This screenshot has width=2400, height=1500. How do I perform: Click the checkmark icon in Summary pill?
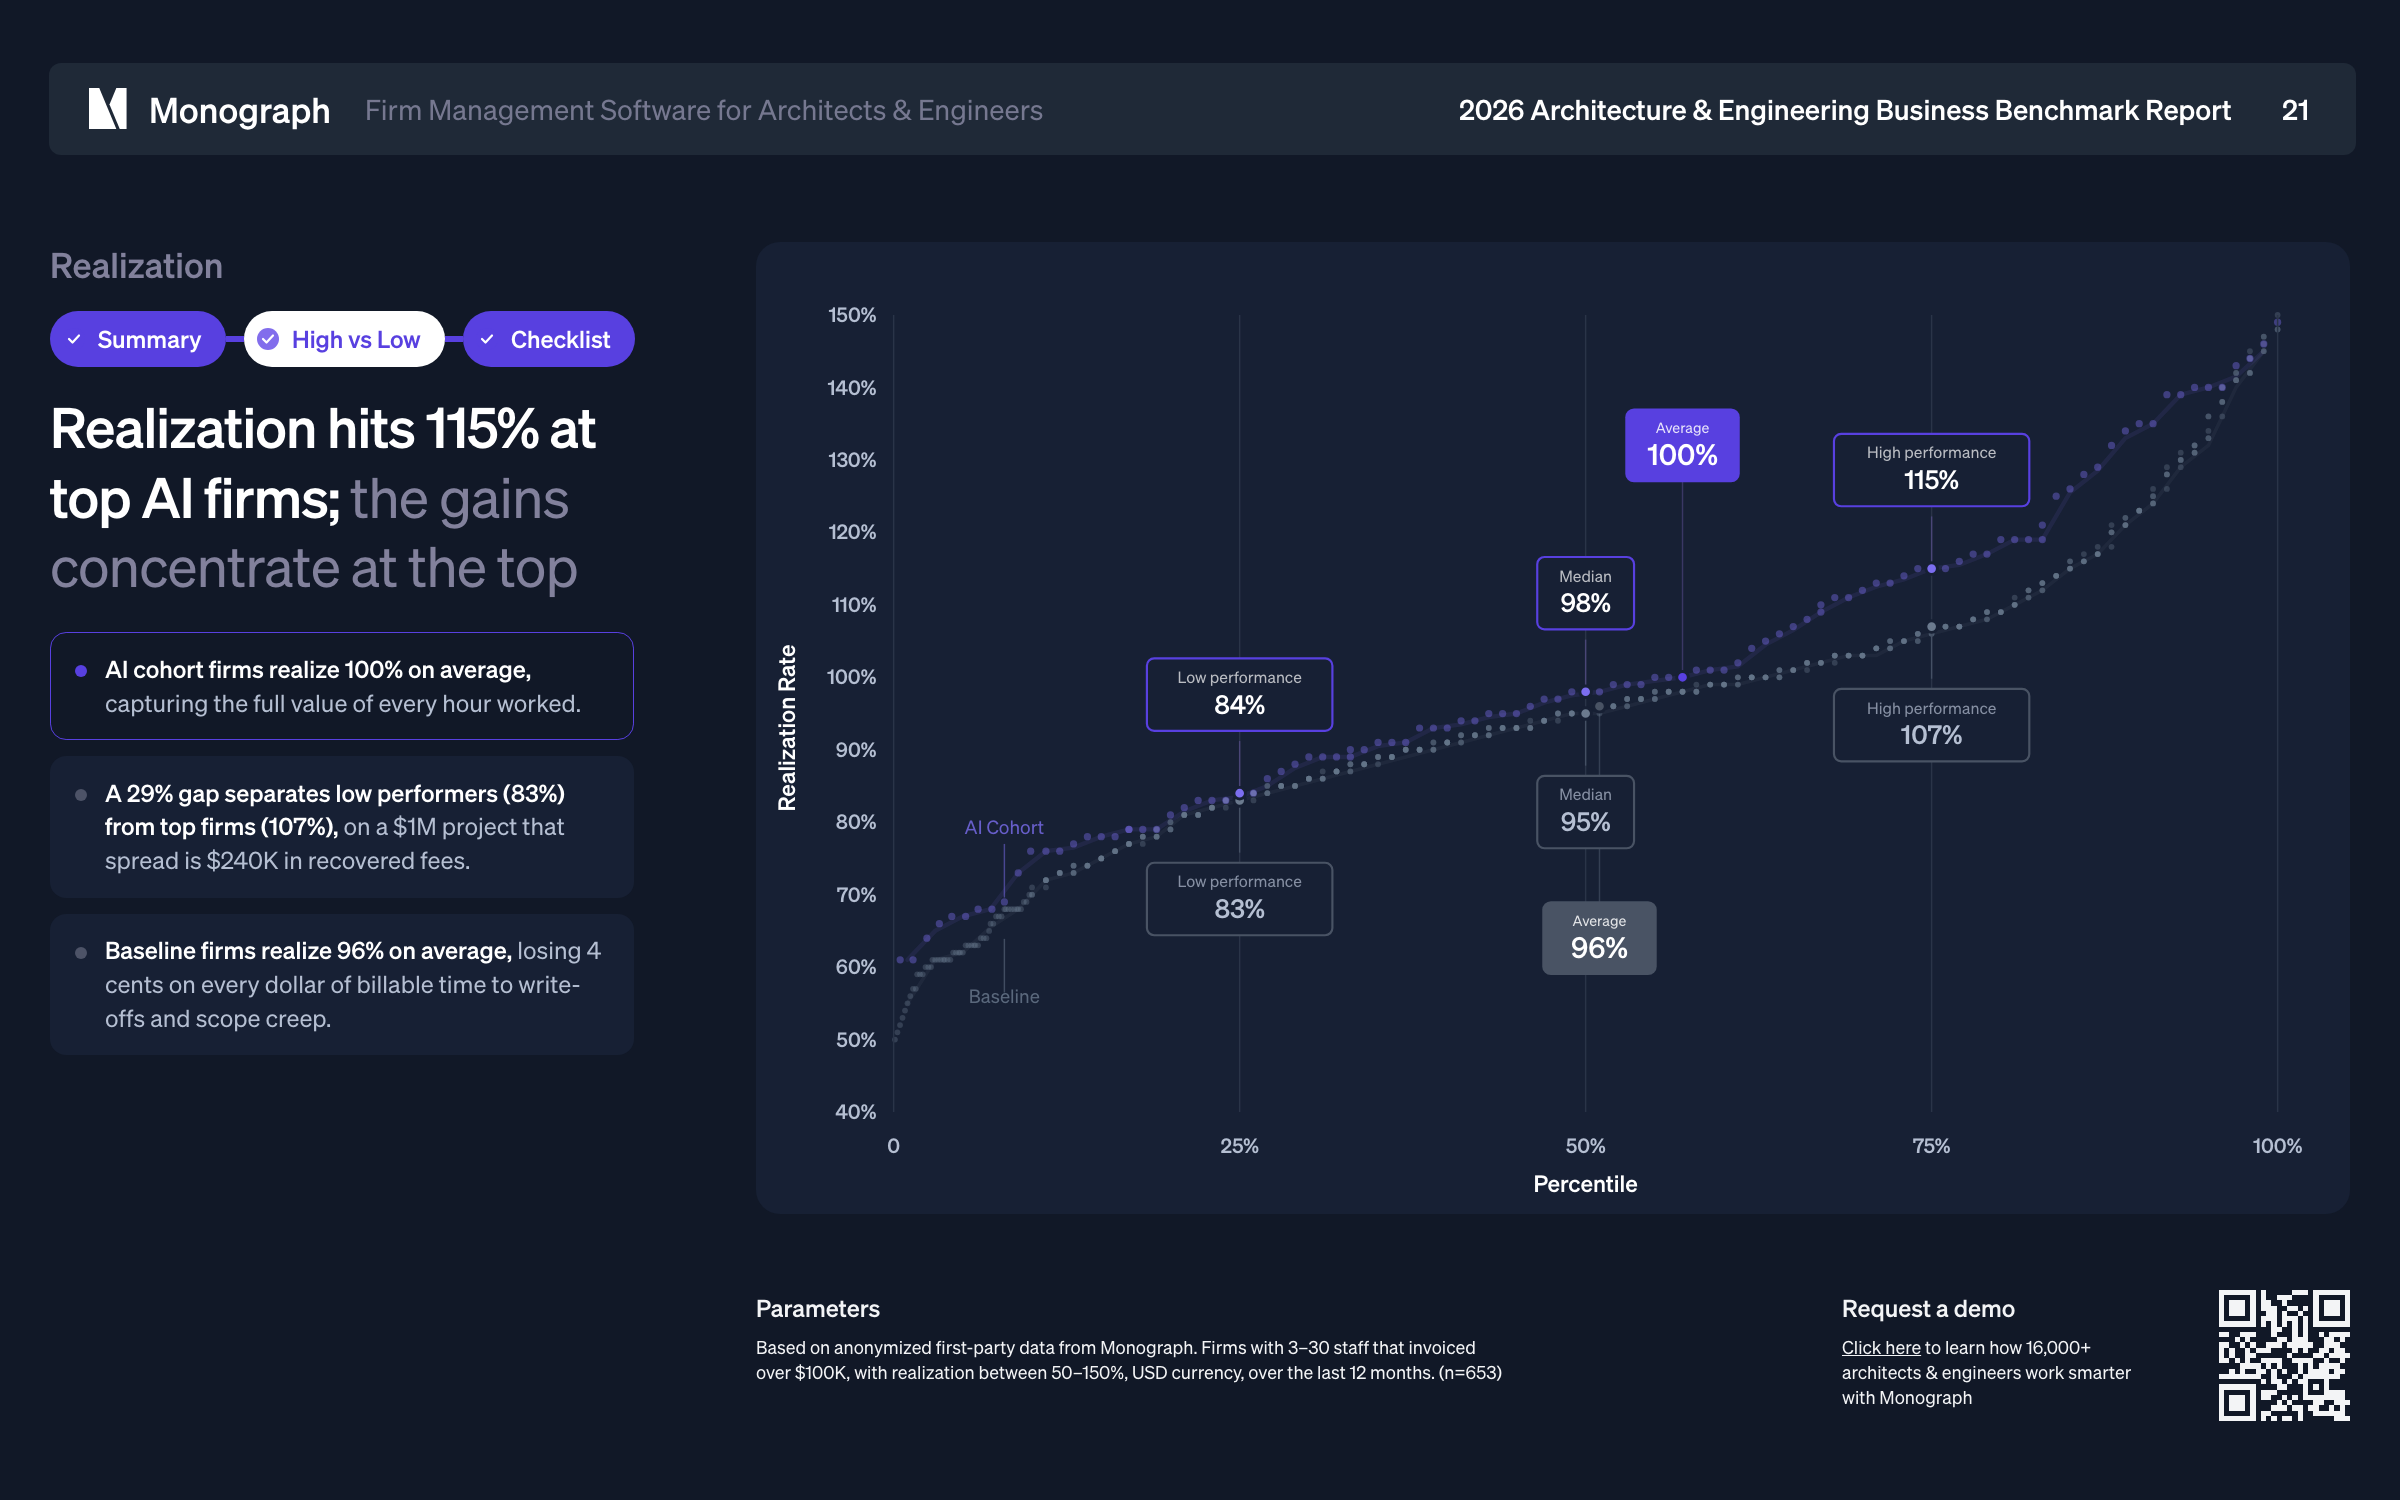coord(74,340)
